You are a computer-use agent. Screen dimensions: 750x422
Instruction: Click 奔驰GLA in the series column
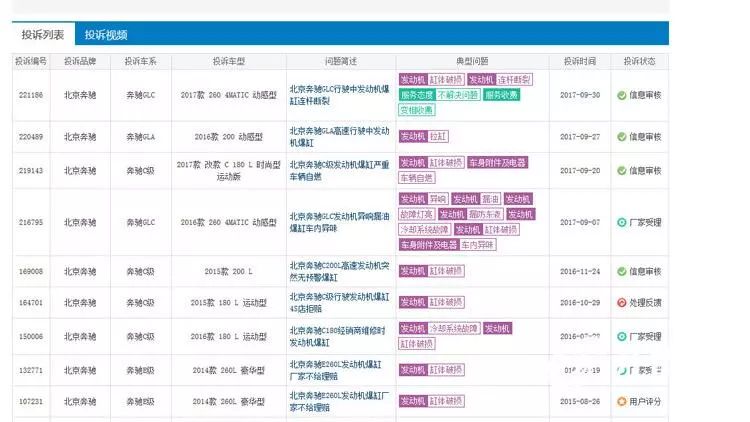[x=141, y=137]
